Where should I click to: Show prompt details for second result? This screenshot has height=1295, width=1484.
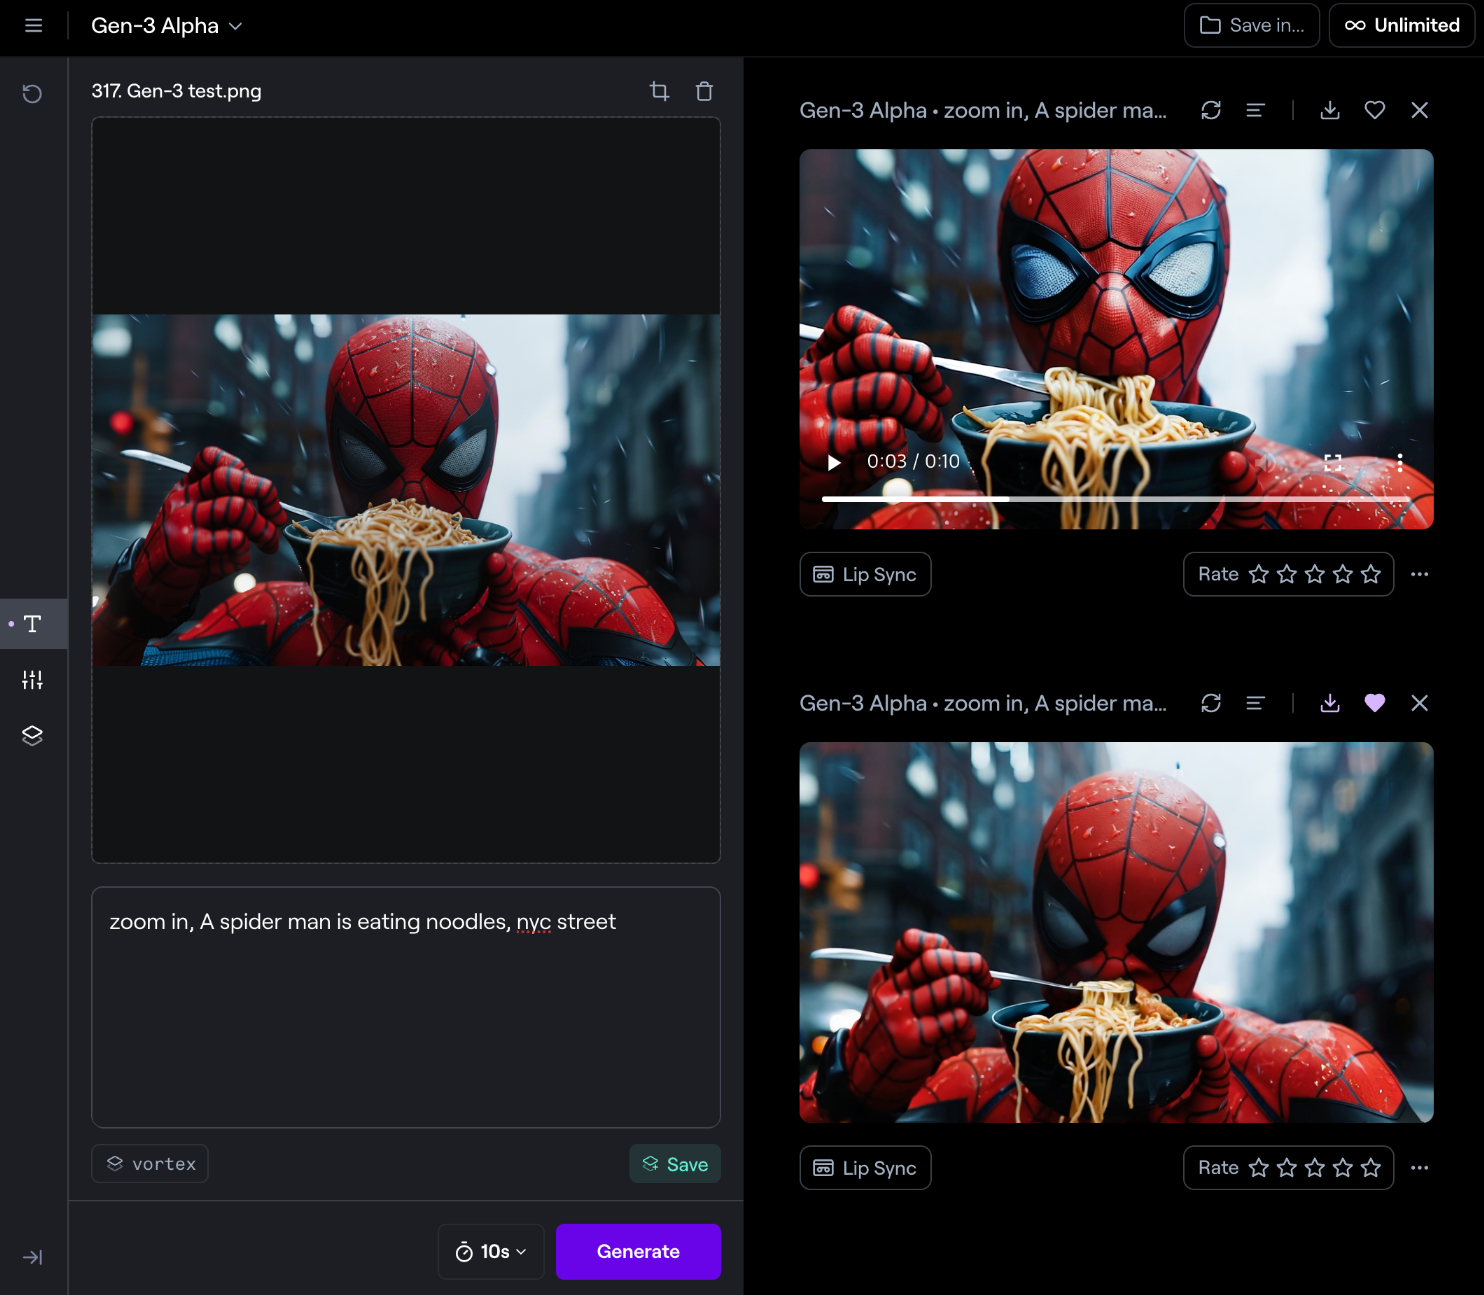tap(1255, 703)
